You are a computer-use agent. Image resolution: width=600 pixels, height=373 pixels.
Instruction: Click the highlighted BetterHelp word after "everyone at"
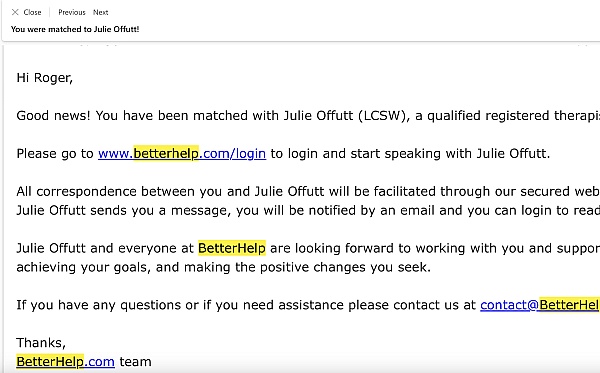[x=232, y=248]
